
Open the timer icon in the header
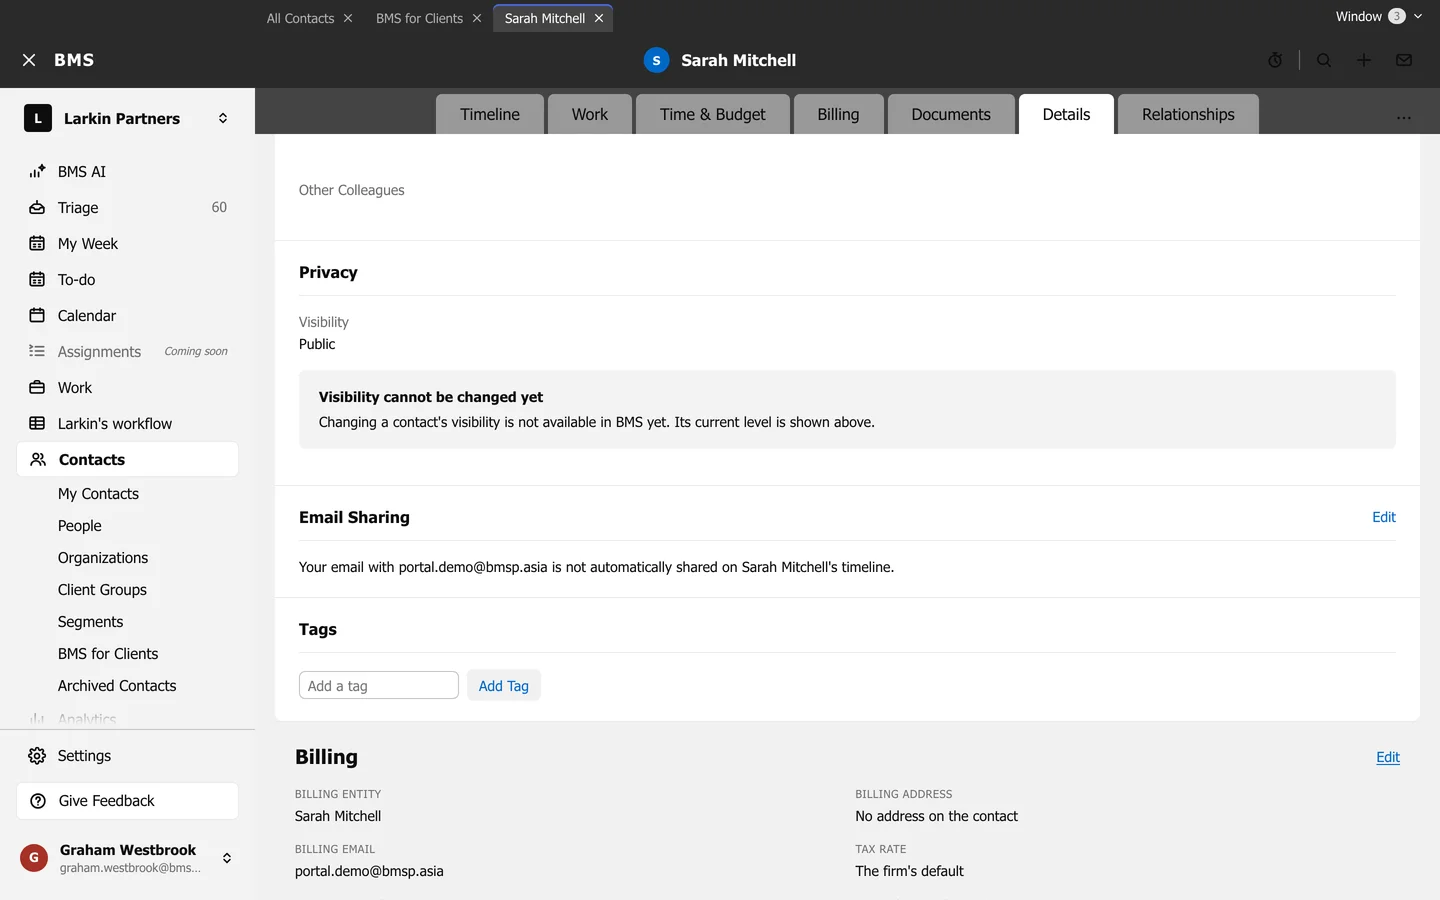[x=1275, y=60]
